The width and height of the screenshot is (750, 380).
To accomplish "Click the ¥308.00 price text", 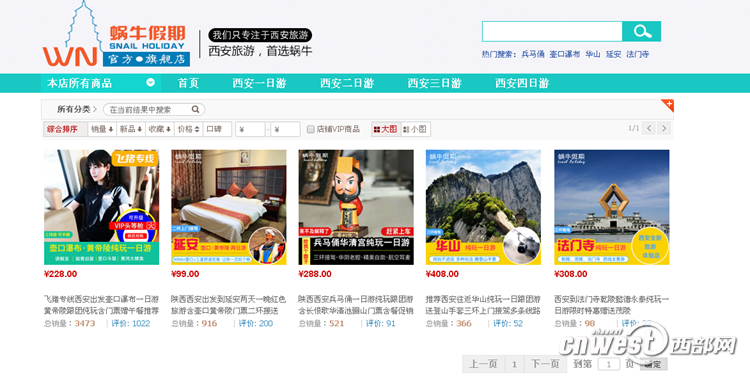I will click(x=571, y=274).
